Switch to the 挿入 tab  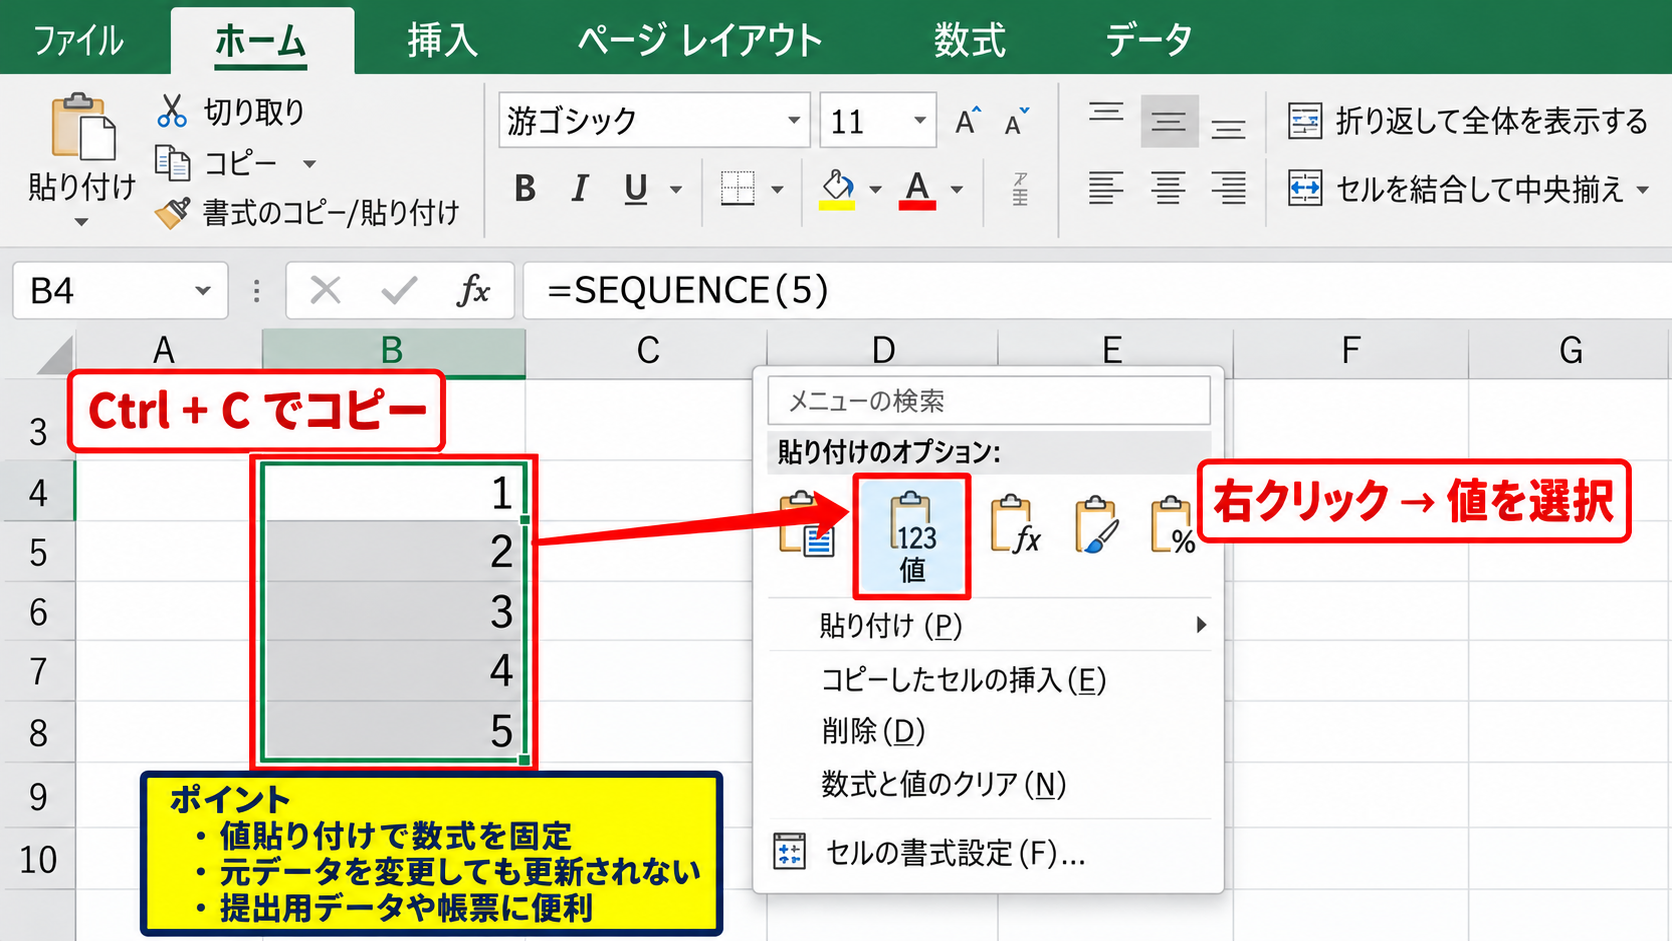pos(442,41)
